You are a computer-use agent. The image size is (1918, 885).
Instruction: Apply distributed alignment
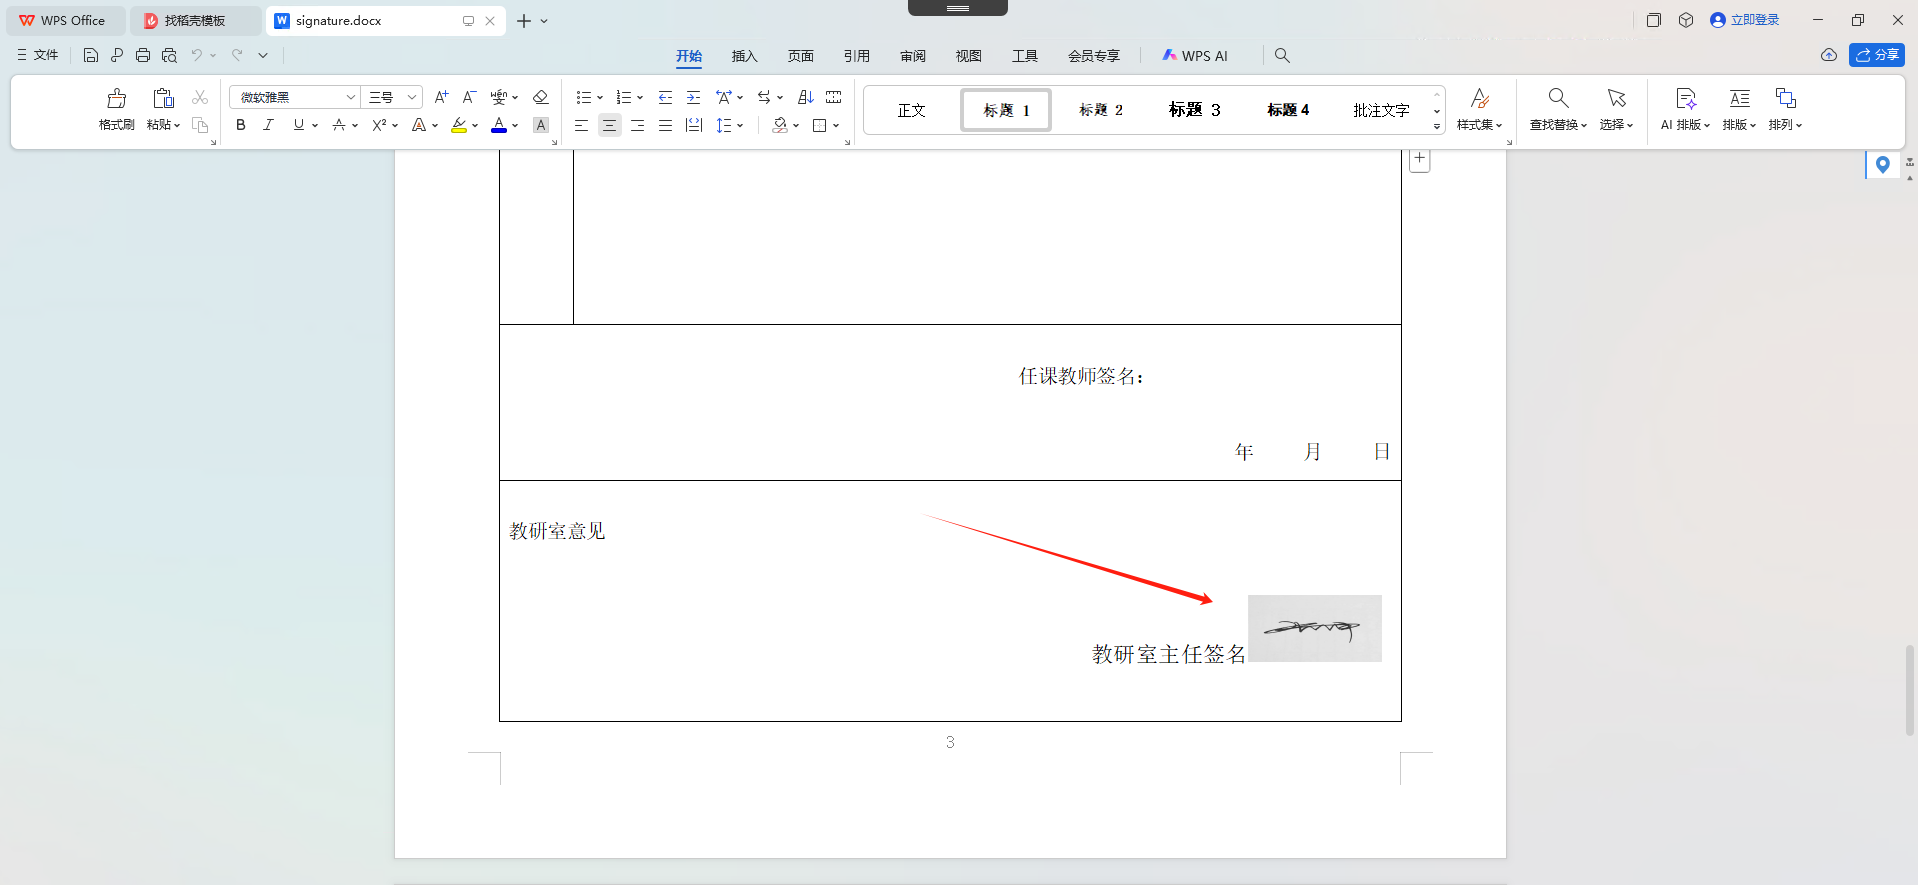click(x=694, y=125)
